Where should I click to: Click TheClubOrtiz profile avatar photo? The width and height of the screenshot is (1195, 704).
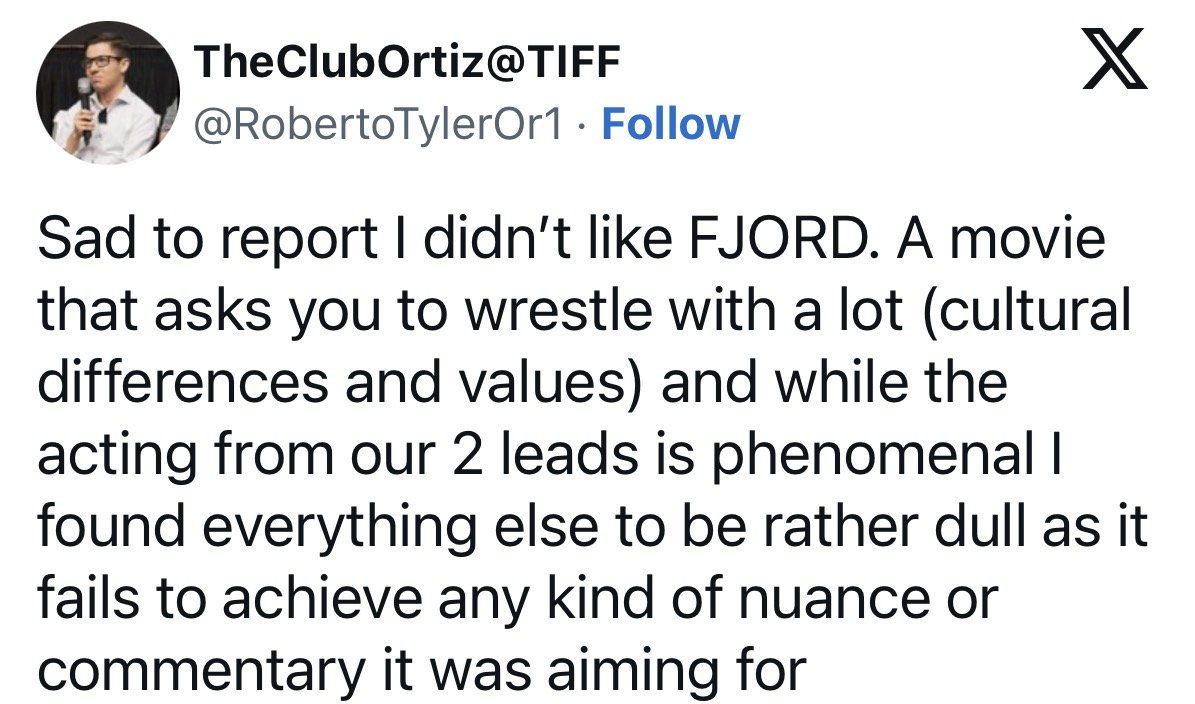pos(107,92)
